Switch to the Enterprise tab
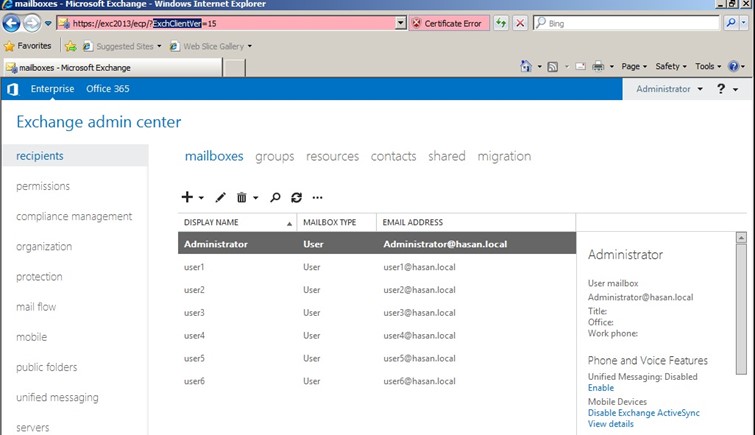The width and height of the screenshot is (755, 435). point(52,89)
